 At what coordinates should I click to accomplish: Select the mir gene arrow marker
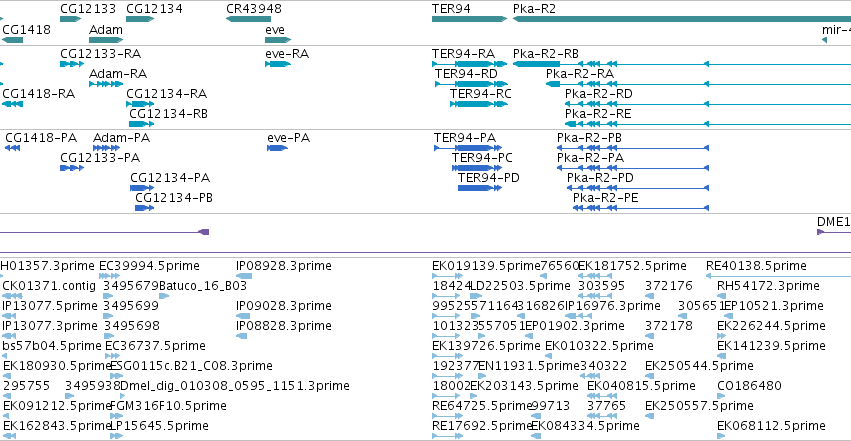point(824,40)
